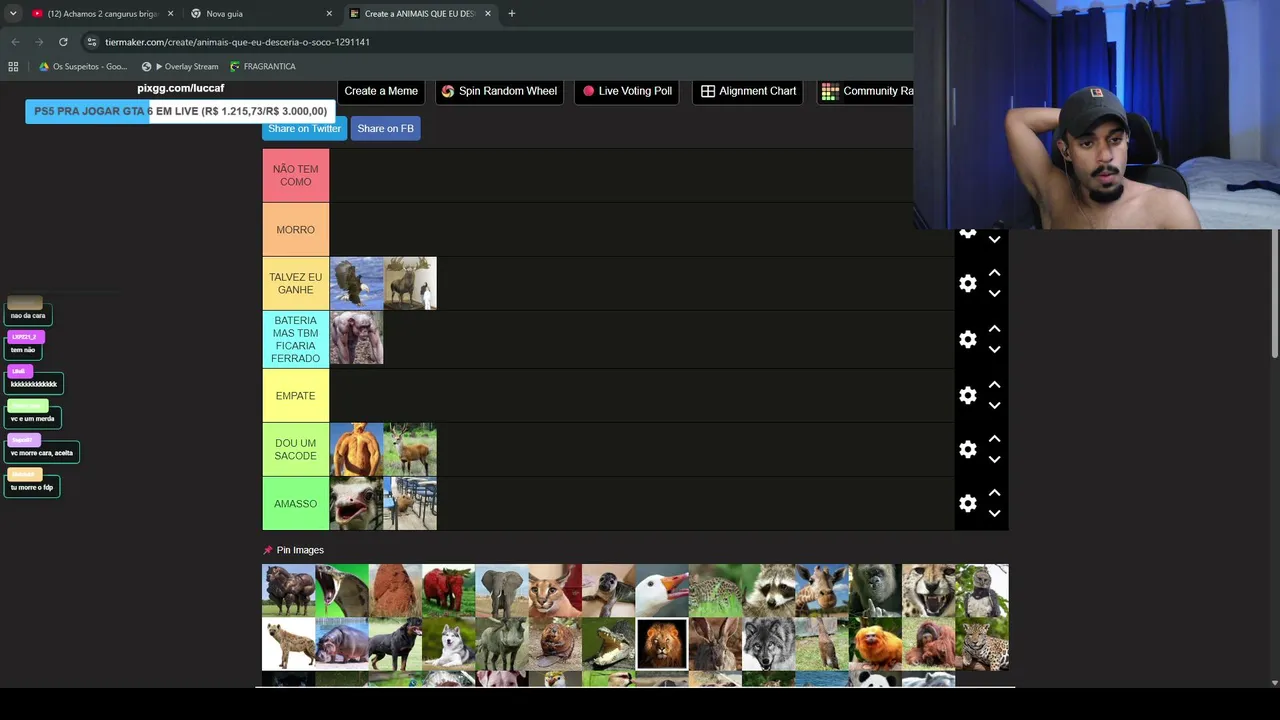Select the golden lion tamarin image

[x=875, y=644]
